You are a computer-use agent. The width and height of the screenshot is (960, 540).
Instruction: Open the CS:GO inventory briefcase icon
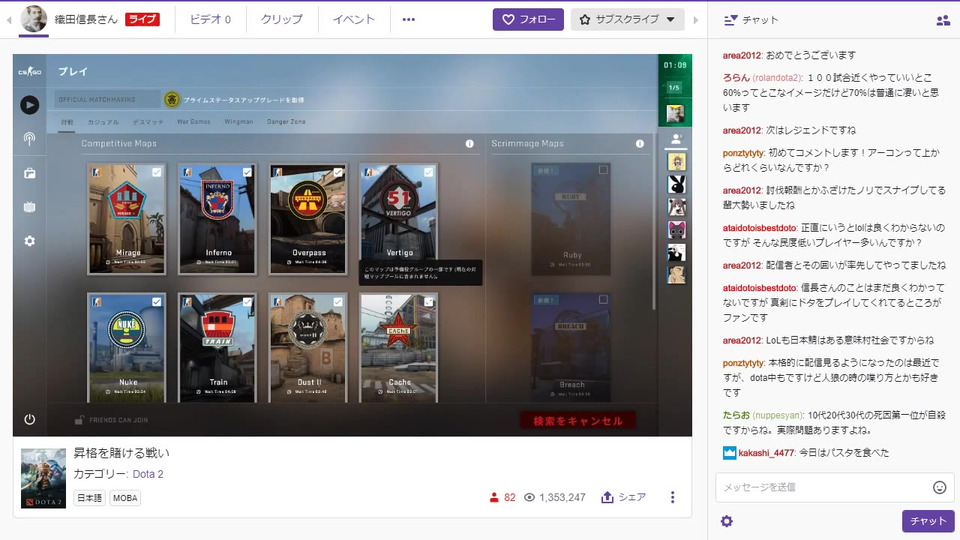29,173
